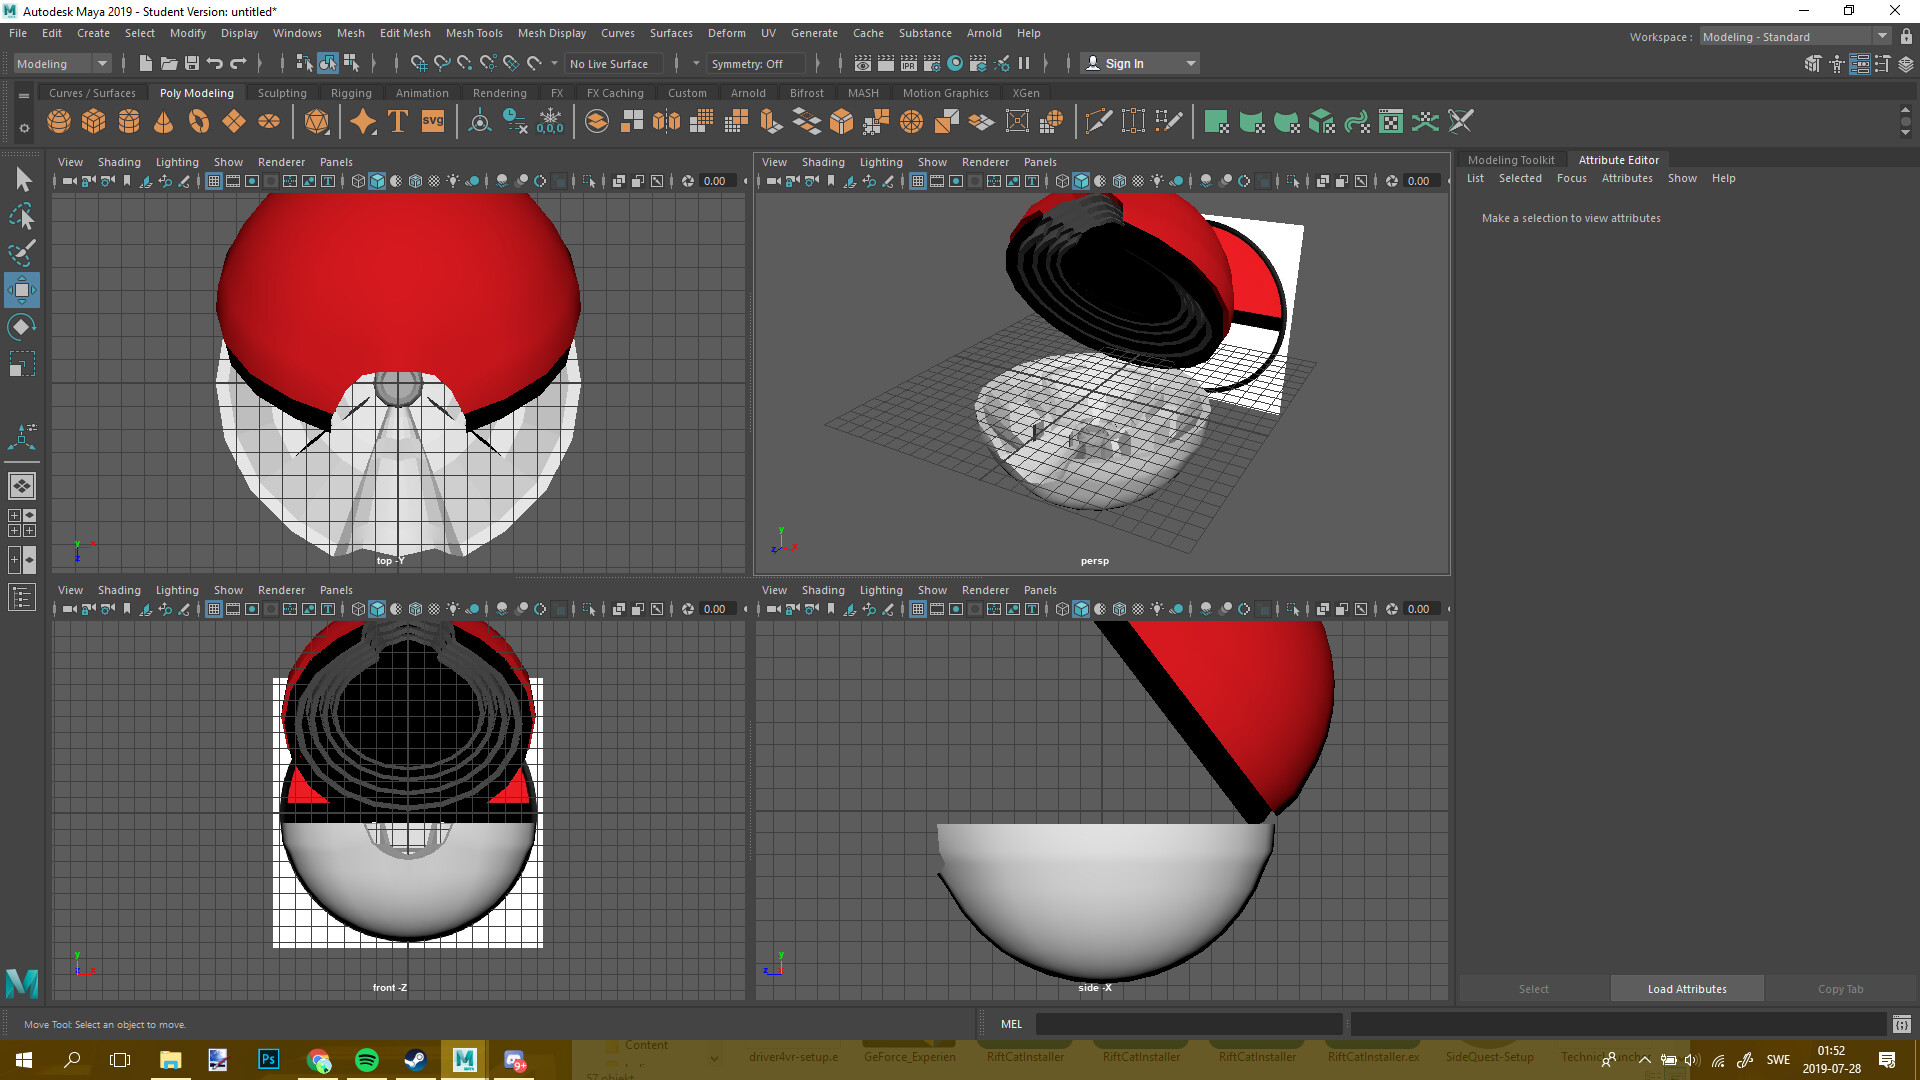Click the green planar UV mapping icon
This screenshot has width=1920, height=1080.
1216,122
